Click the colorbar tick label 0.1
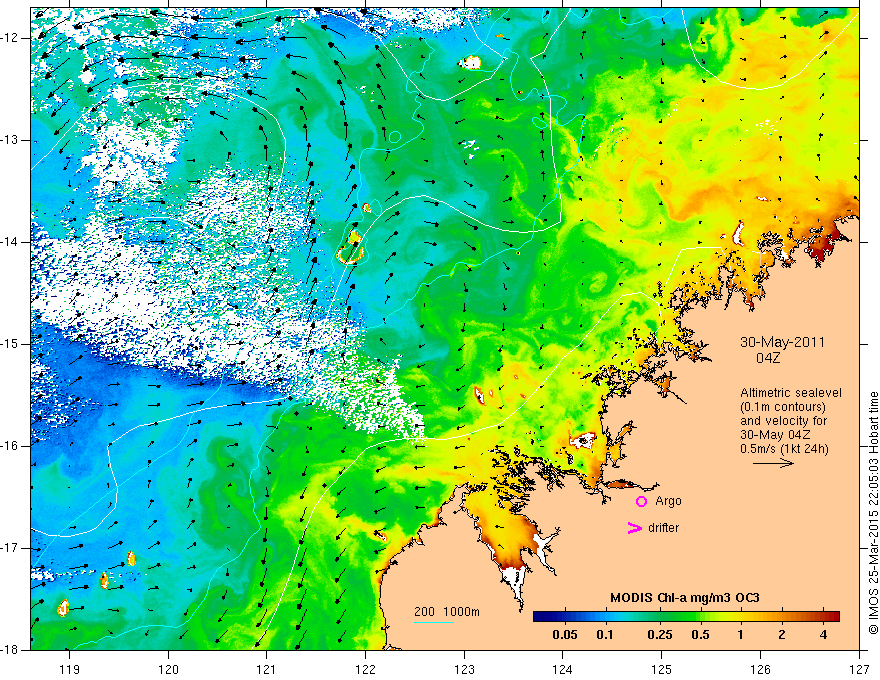 point(604,635)
